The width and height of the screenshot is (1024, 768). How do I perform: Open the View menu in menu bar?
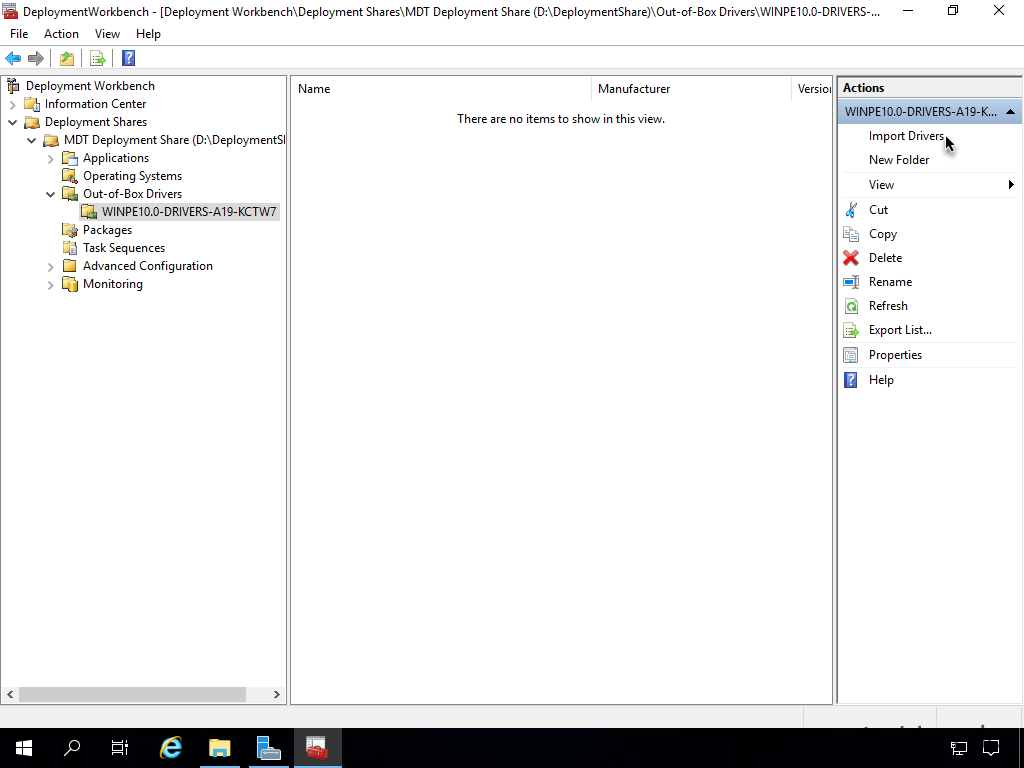point(107,34)
